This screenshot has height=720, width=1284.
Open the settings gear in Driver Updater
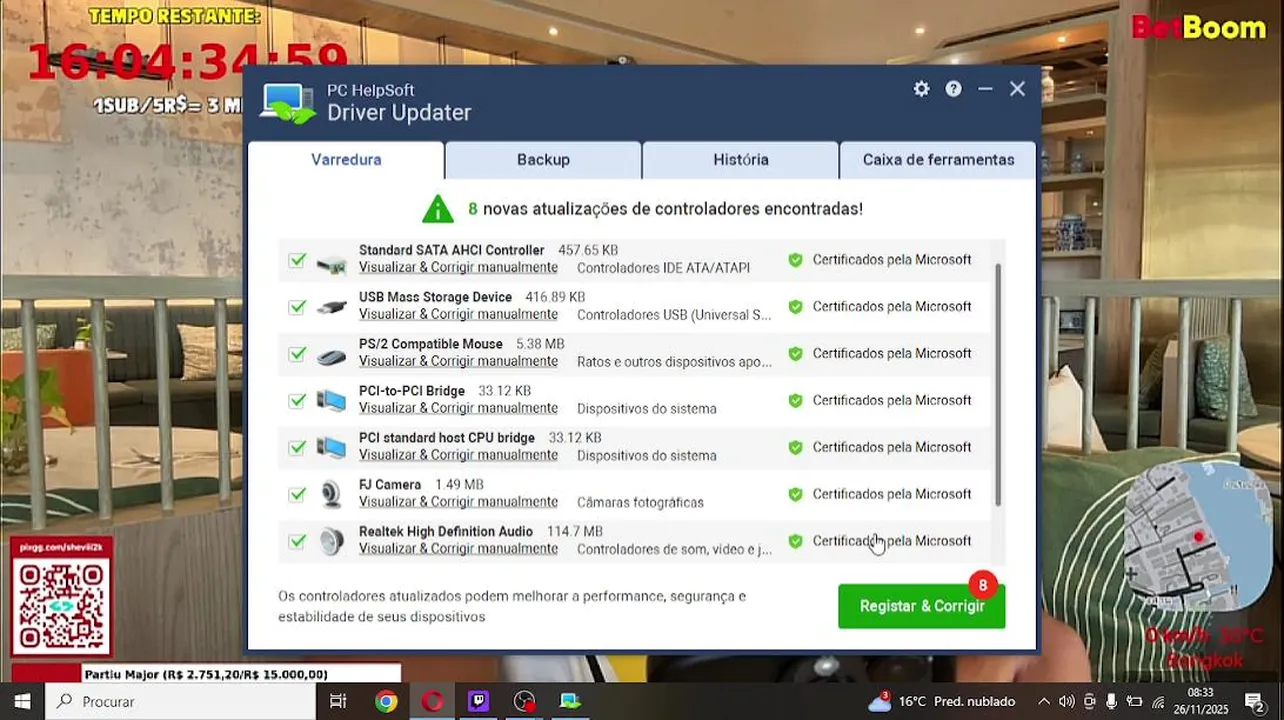tap(921, 89)
